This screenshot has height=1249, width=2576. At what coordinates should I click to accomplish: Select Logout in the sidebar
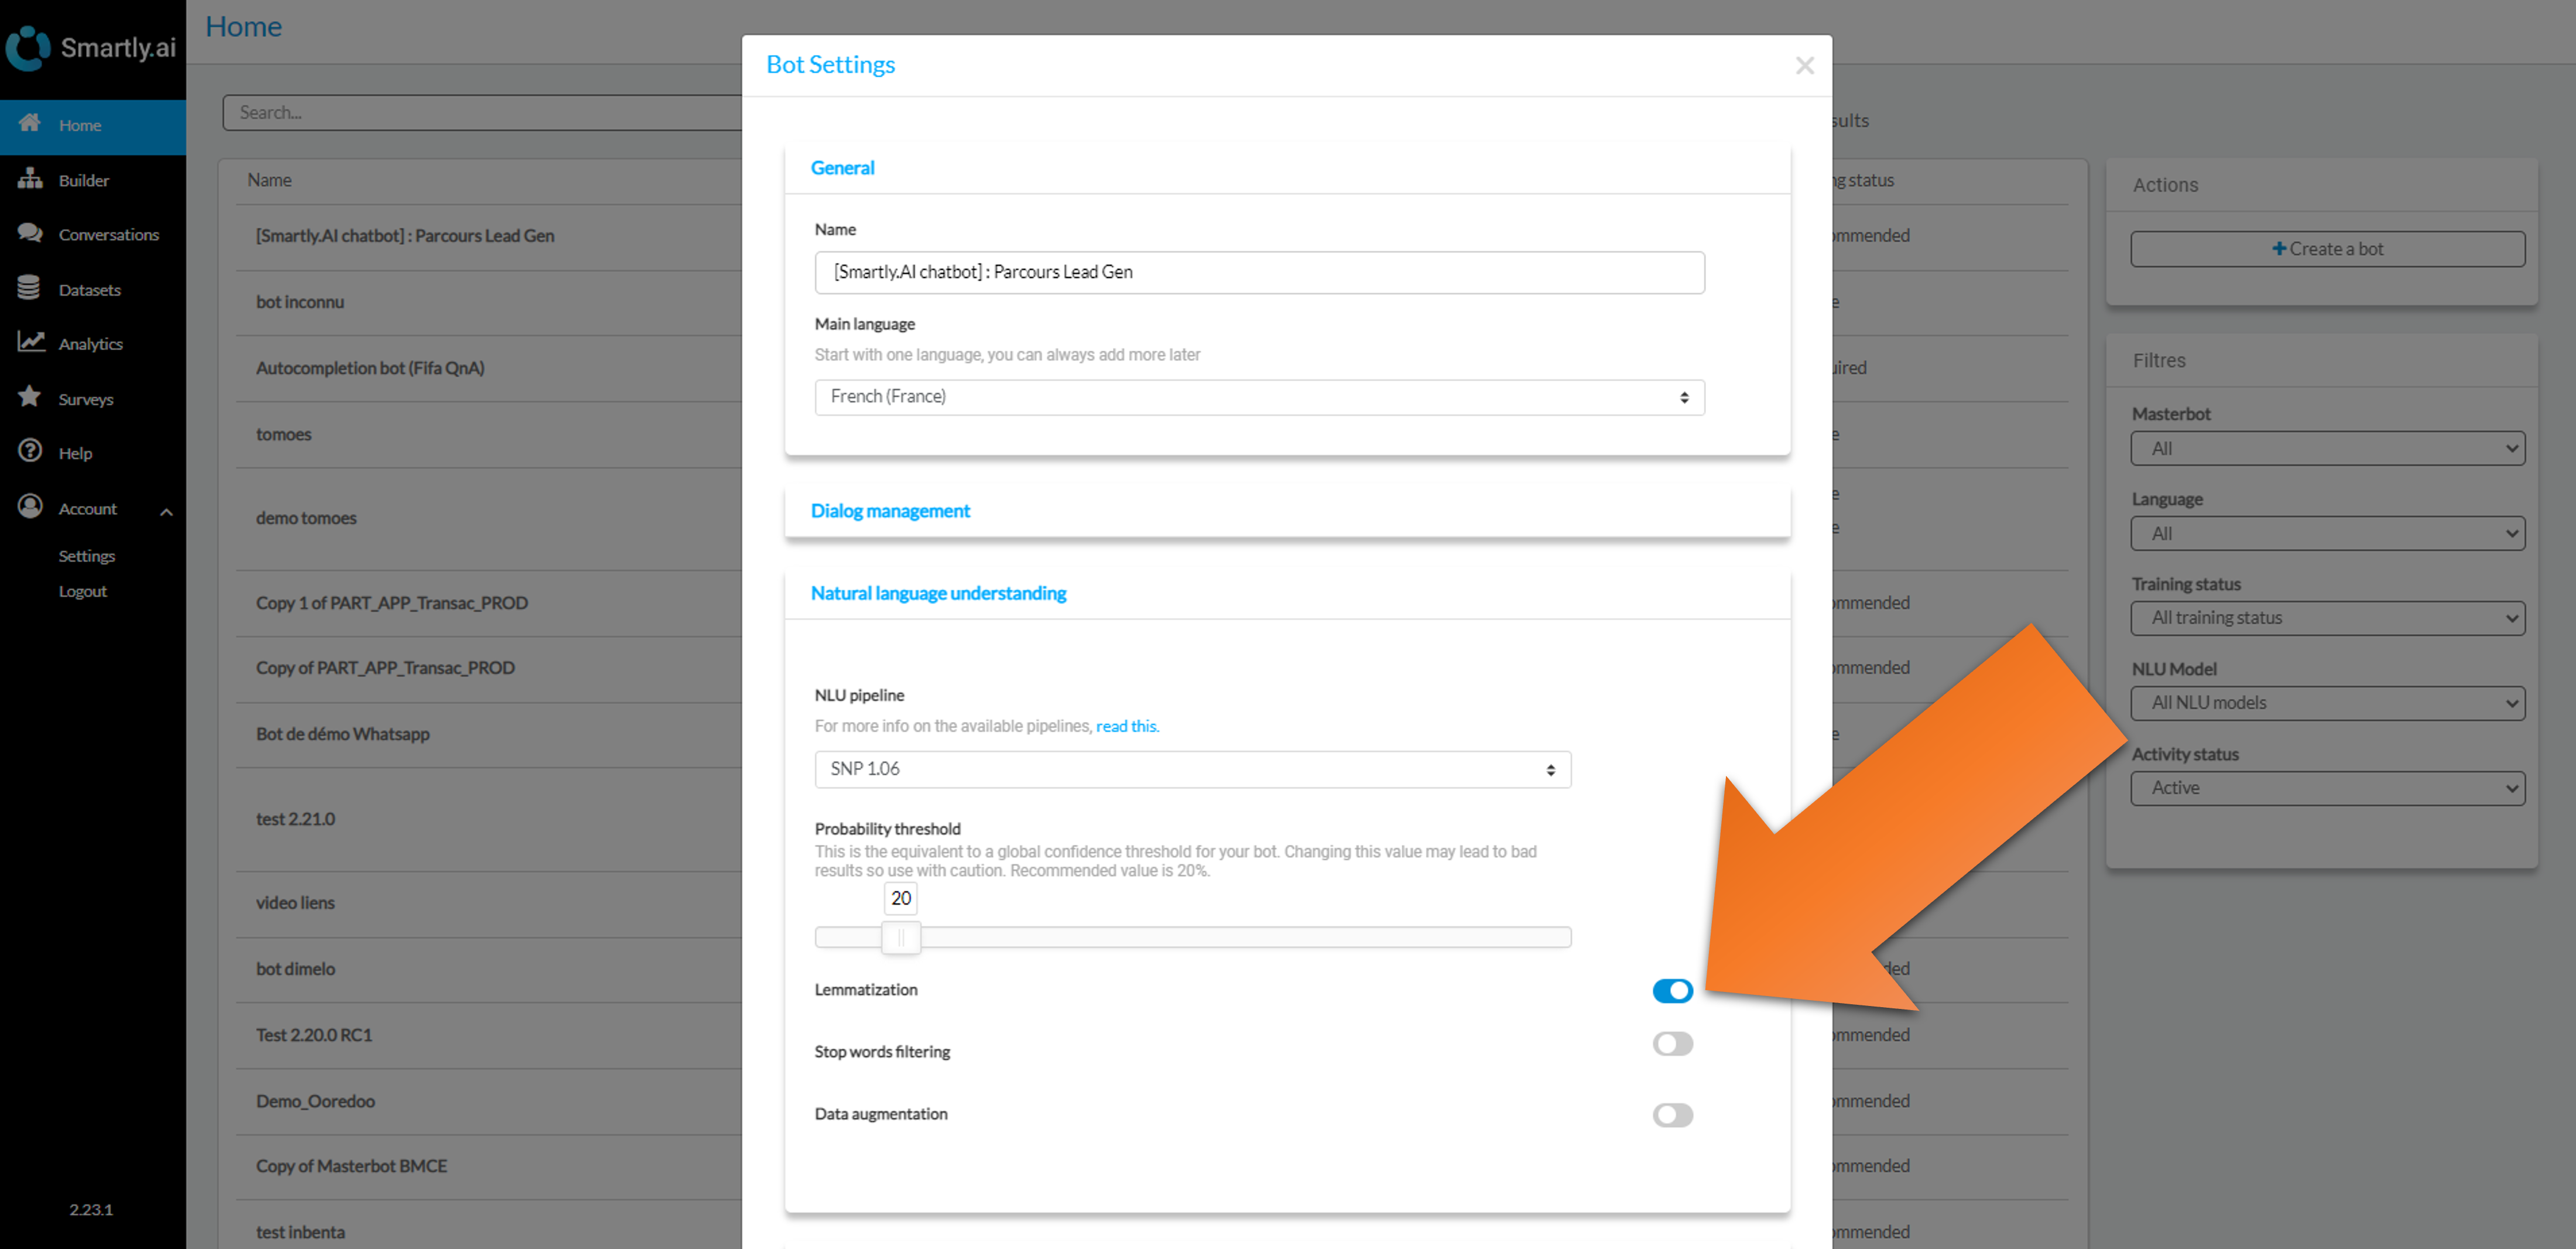click(82, 591)
